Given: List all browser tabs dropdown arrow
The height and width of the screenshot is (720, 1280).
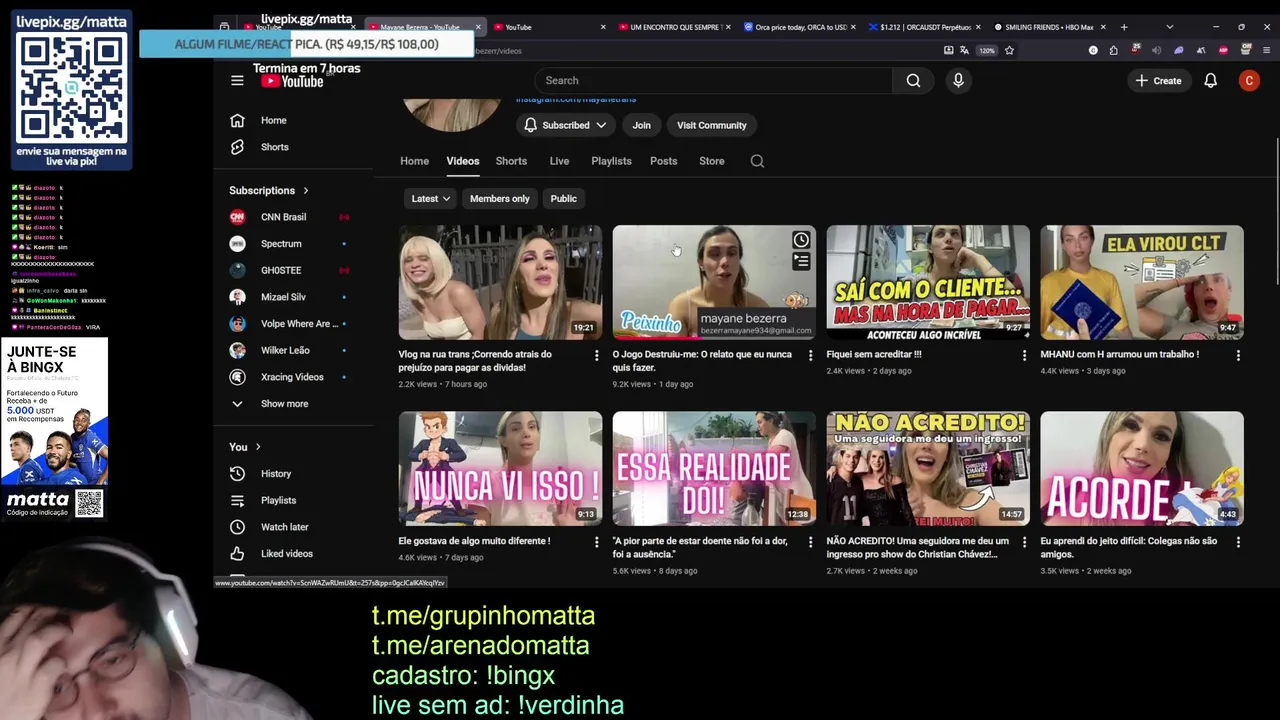Looking at the screenshot, I should click(1169, 27).
